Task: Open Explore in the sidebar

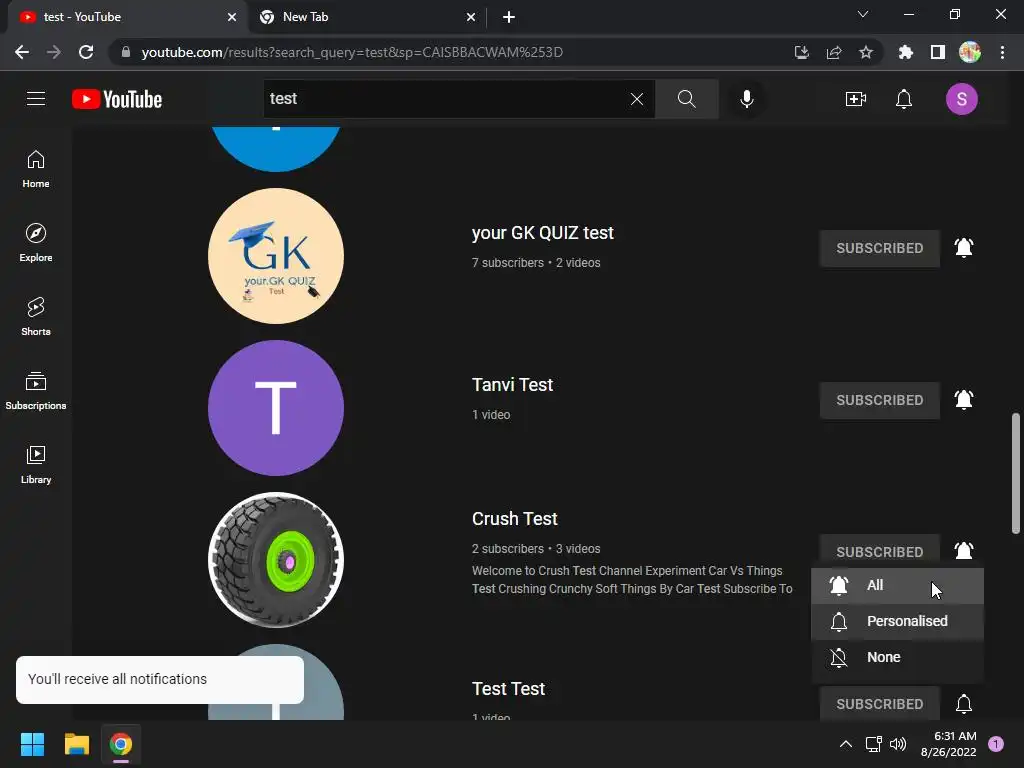Action: [x=36, y=243]
